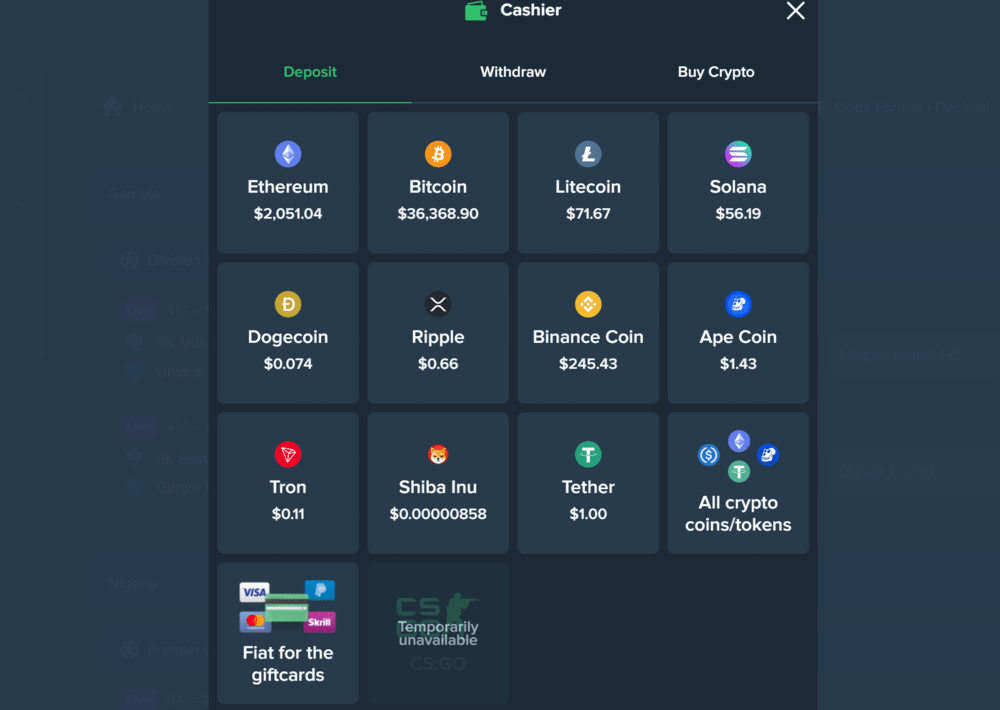Image resolution: width=1000 pixels, height=710 pixels.
Task: Click the Ape Coin price $1.43
Action: [x=738, y=364]
